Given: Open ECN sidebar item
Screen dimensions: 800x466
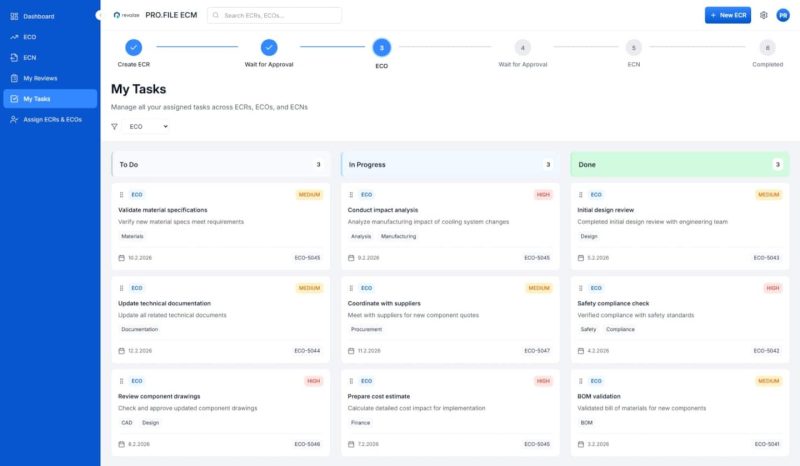Looking at the screenshot, I should click(x=50, y=58).
